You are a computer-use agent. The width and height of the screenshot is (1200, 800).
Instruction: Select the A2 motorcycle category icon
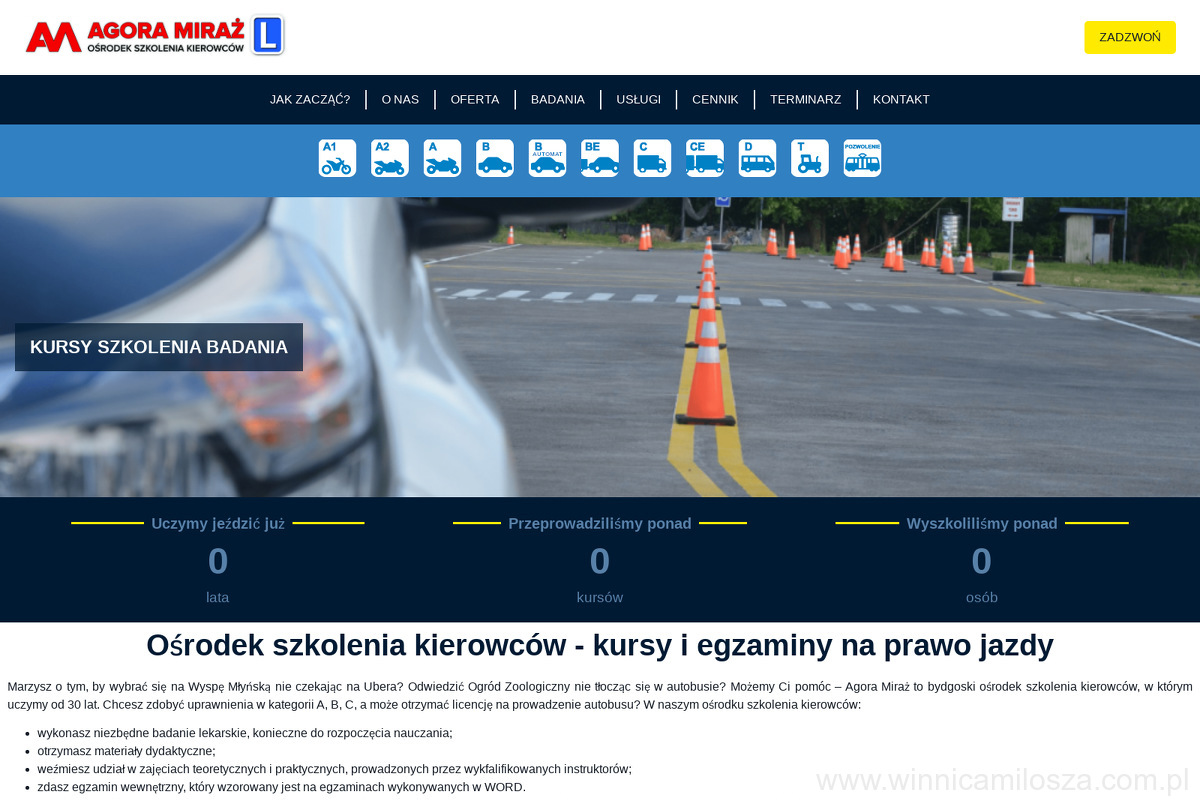click(x=390, y=158)
